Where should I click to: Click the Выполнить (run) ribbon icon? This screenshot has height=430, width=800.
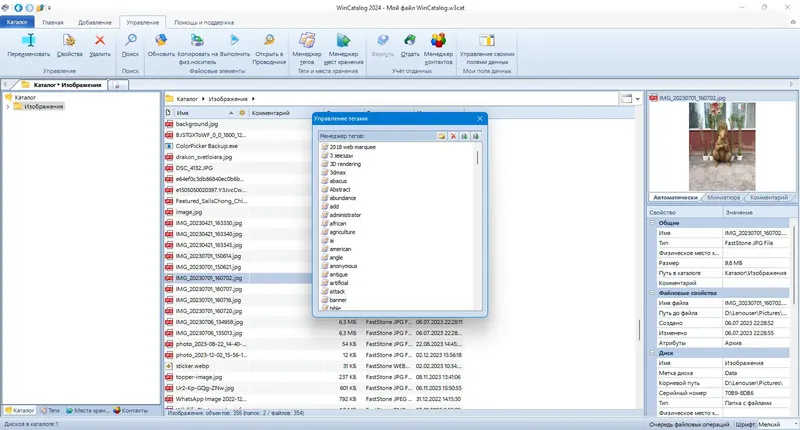point(235,40)
